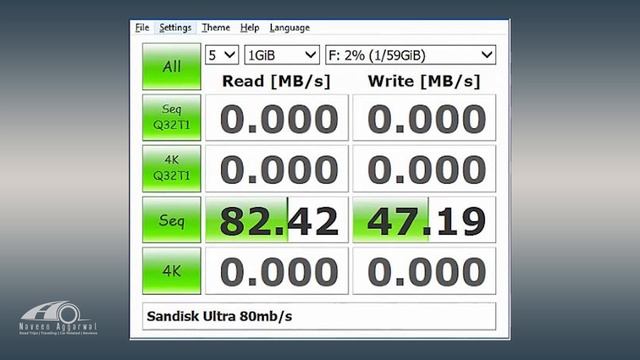Start the Seq Q32T1 test

(x=171, y=118)
